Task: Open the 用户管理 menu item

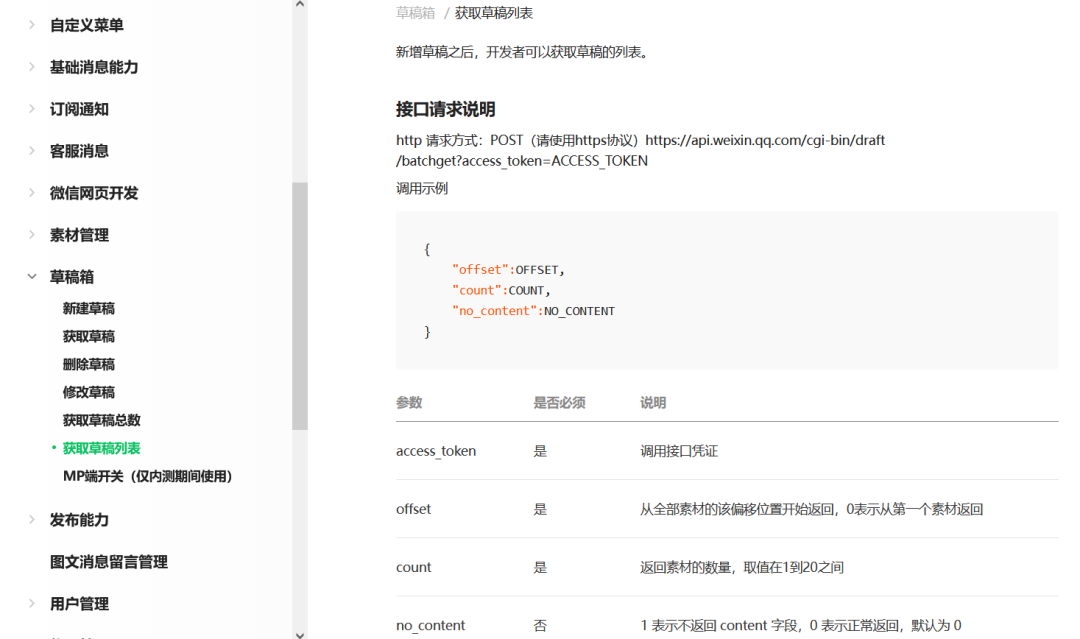Action: (79, 605)
